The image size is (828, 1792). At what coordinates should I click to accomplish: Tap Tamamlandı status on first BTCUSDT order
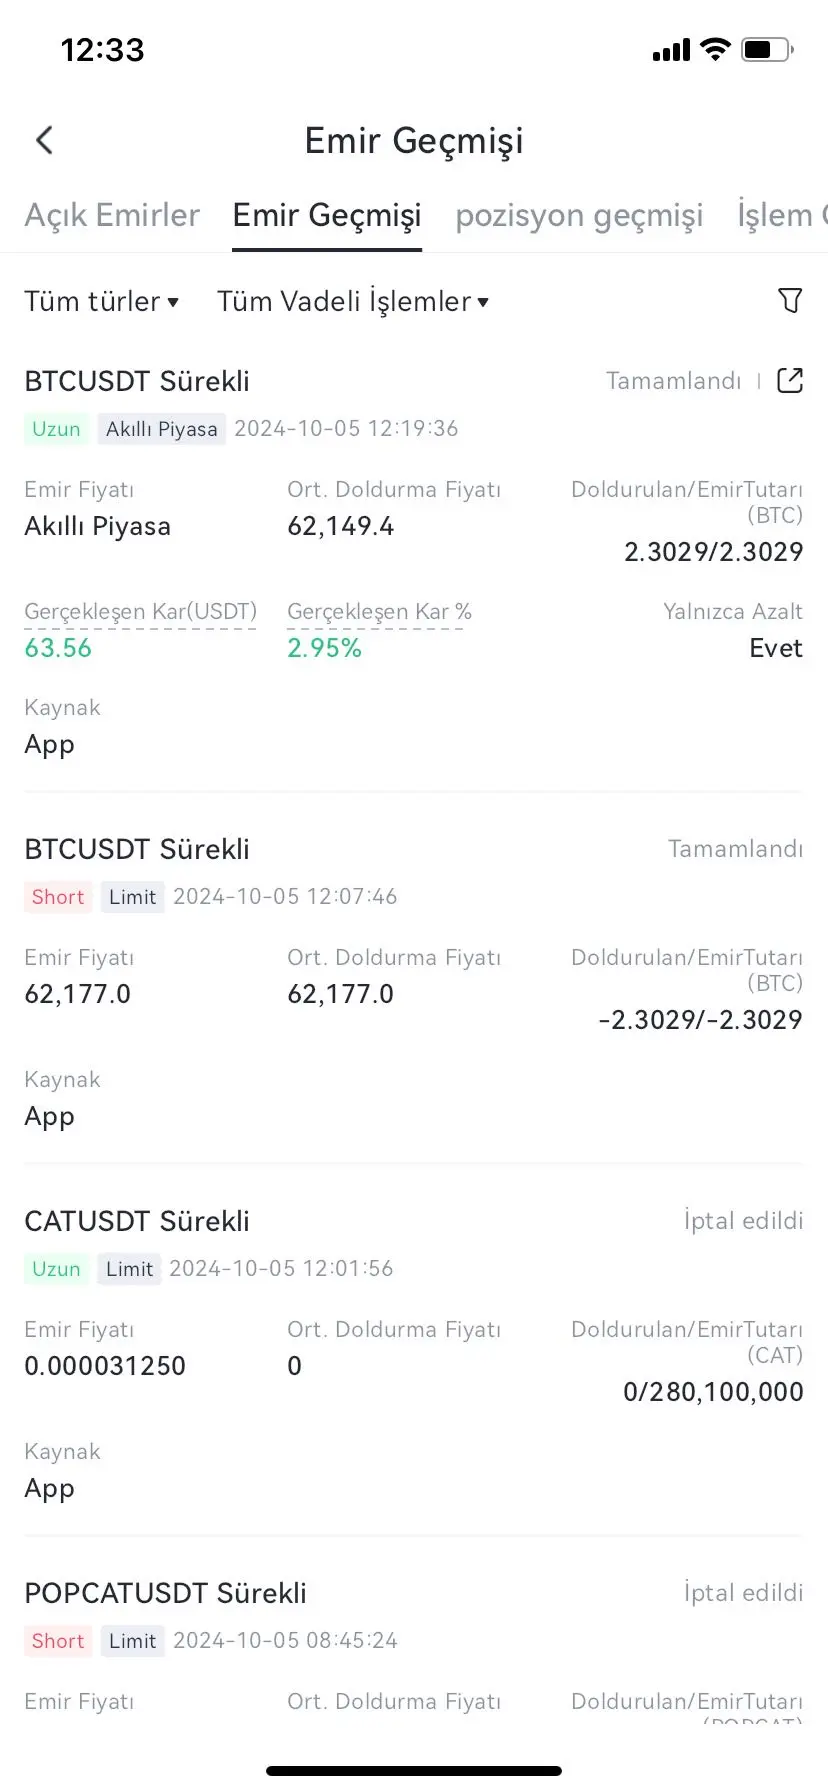pyautogui.click(x=674, y=381)
